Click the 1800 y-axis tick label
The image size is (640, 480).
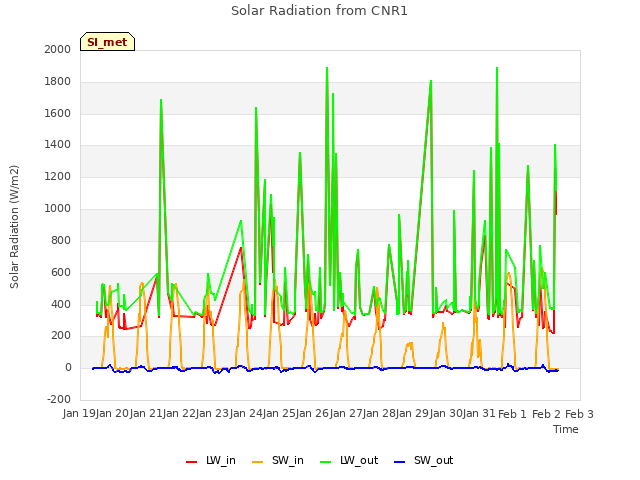point(58,82)
